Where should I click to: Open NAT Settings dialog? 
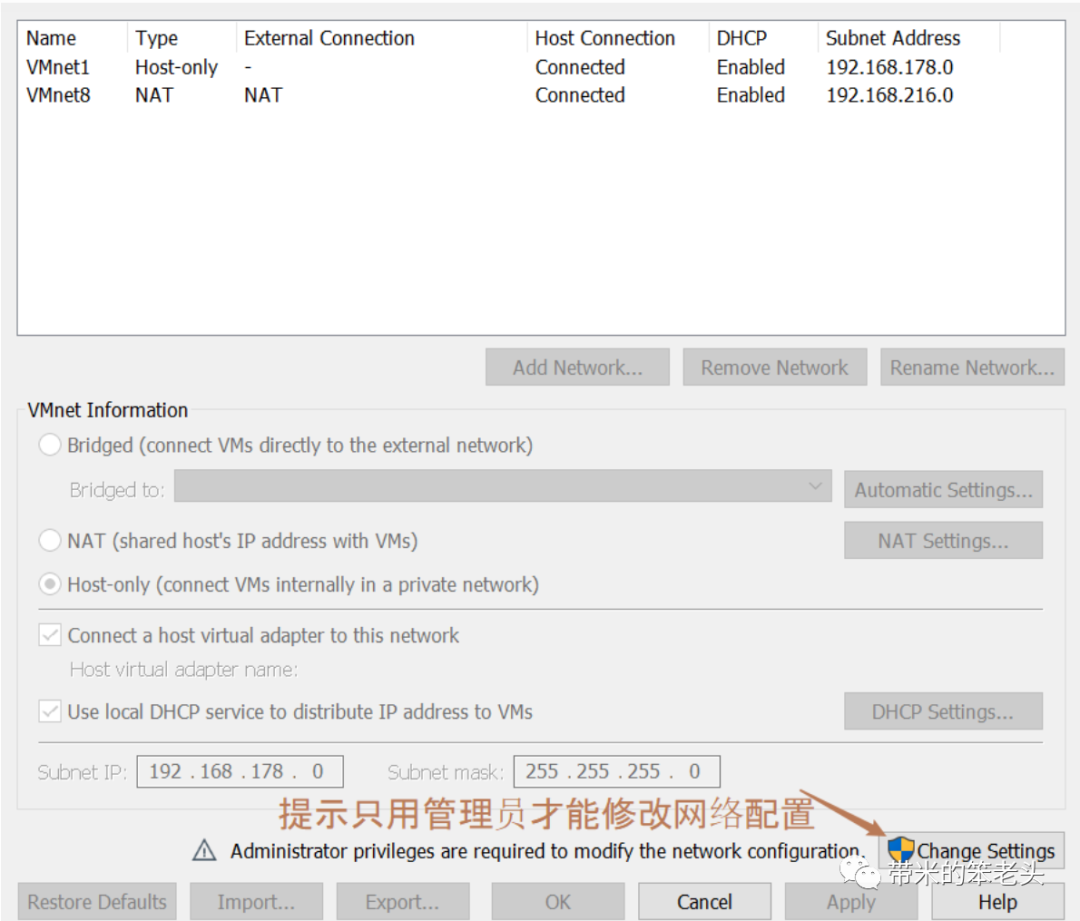943,541
